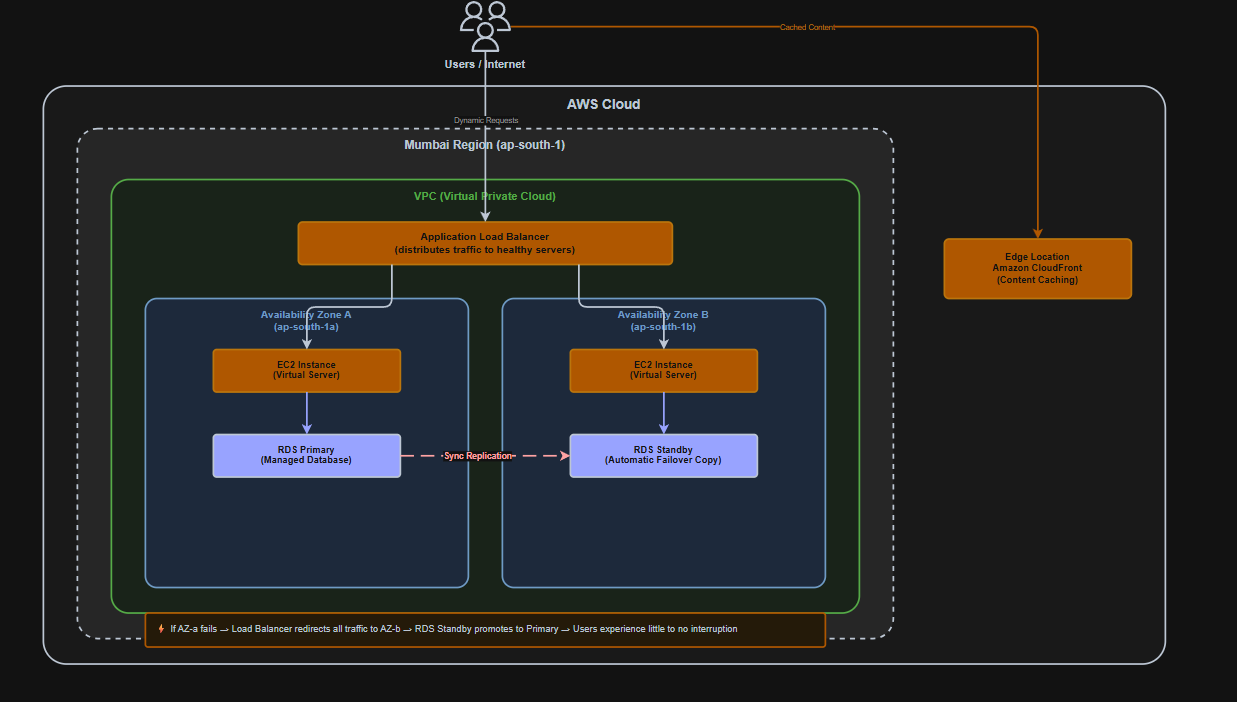Click the Users group icon
Image resolution: width=1237 pixels, height=702 pixels.
(x=485, y=26)
